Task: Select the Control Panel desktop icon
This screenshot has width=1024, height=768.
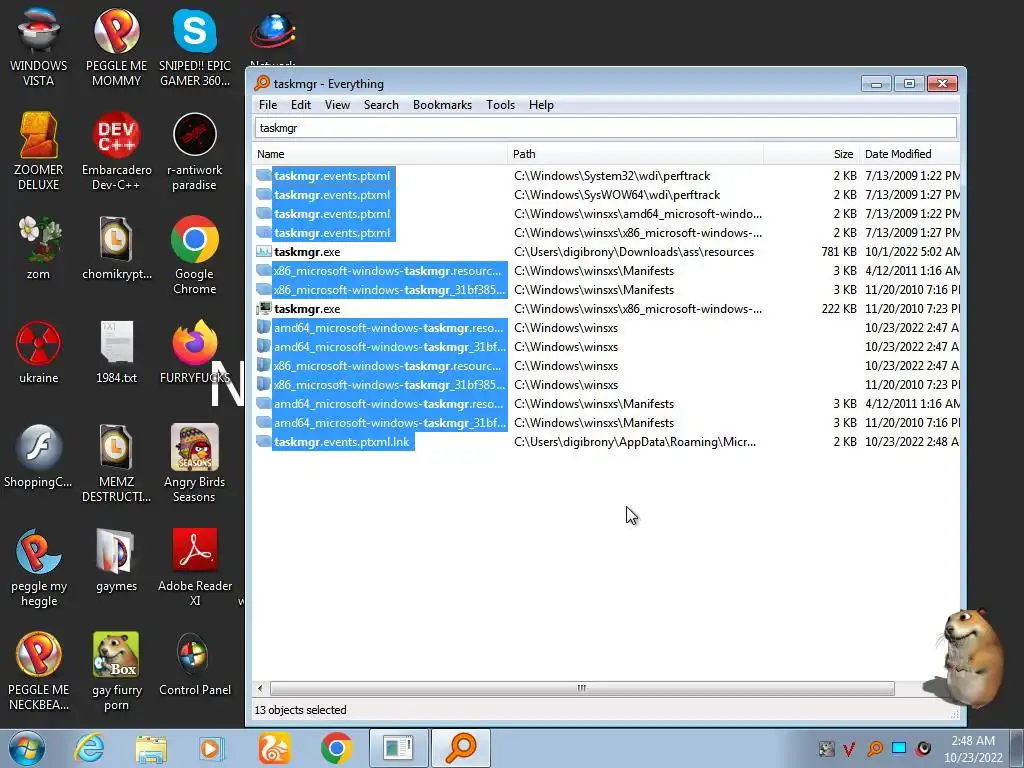Action: [x=195, y=664]
